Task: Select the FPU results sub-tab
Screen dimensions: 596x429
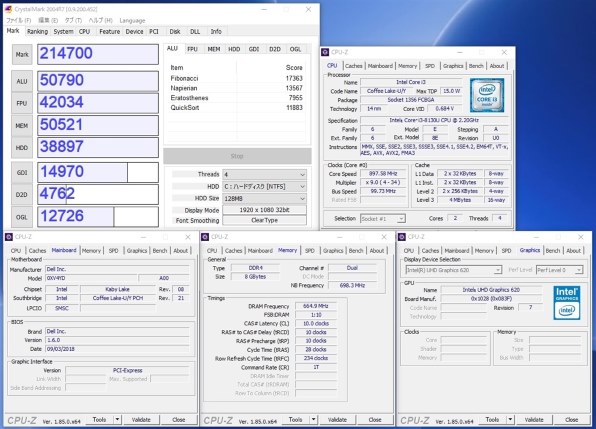Action: tap(192, 49)
